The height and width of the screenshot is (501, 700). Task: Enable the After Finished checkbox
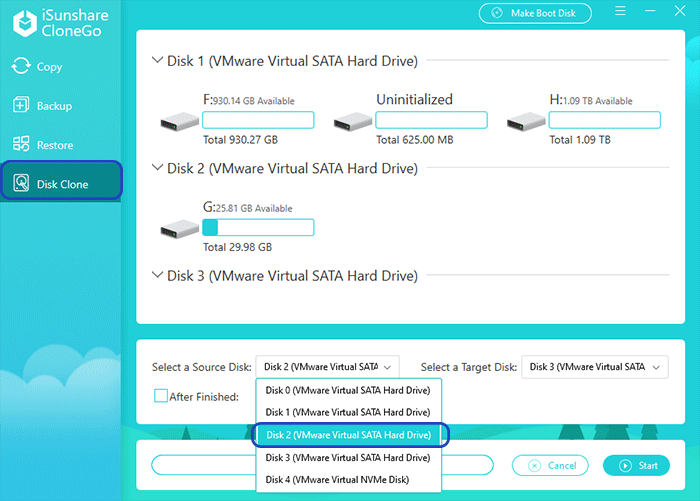[x=160, y=396]
